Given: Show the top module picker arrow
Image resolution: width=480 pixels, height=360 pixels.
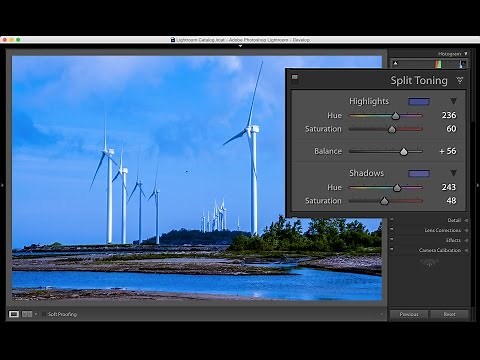Looking at the screenshot, I should 240,46.
